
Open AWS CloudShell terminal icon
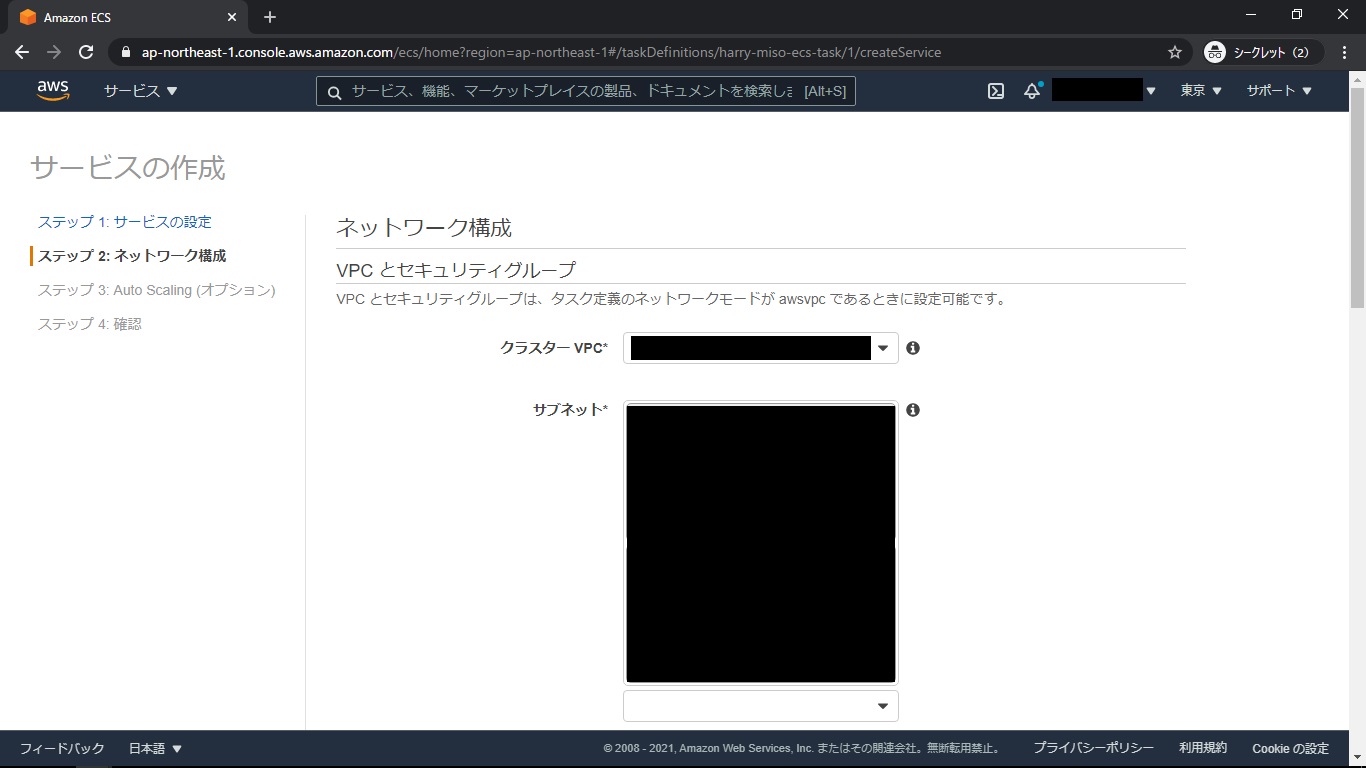tap(996, 91)
